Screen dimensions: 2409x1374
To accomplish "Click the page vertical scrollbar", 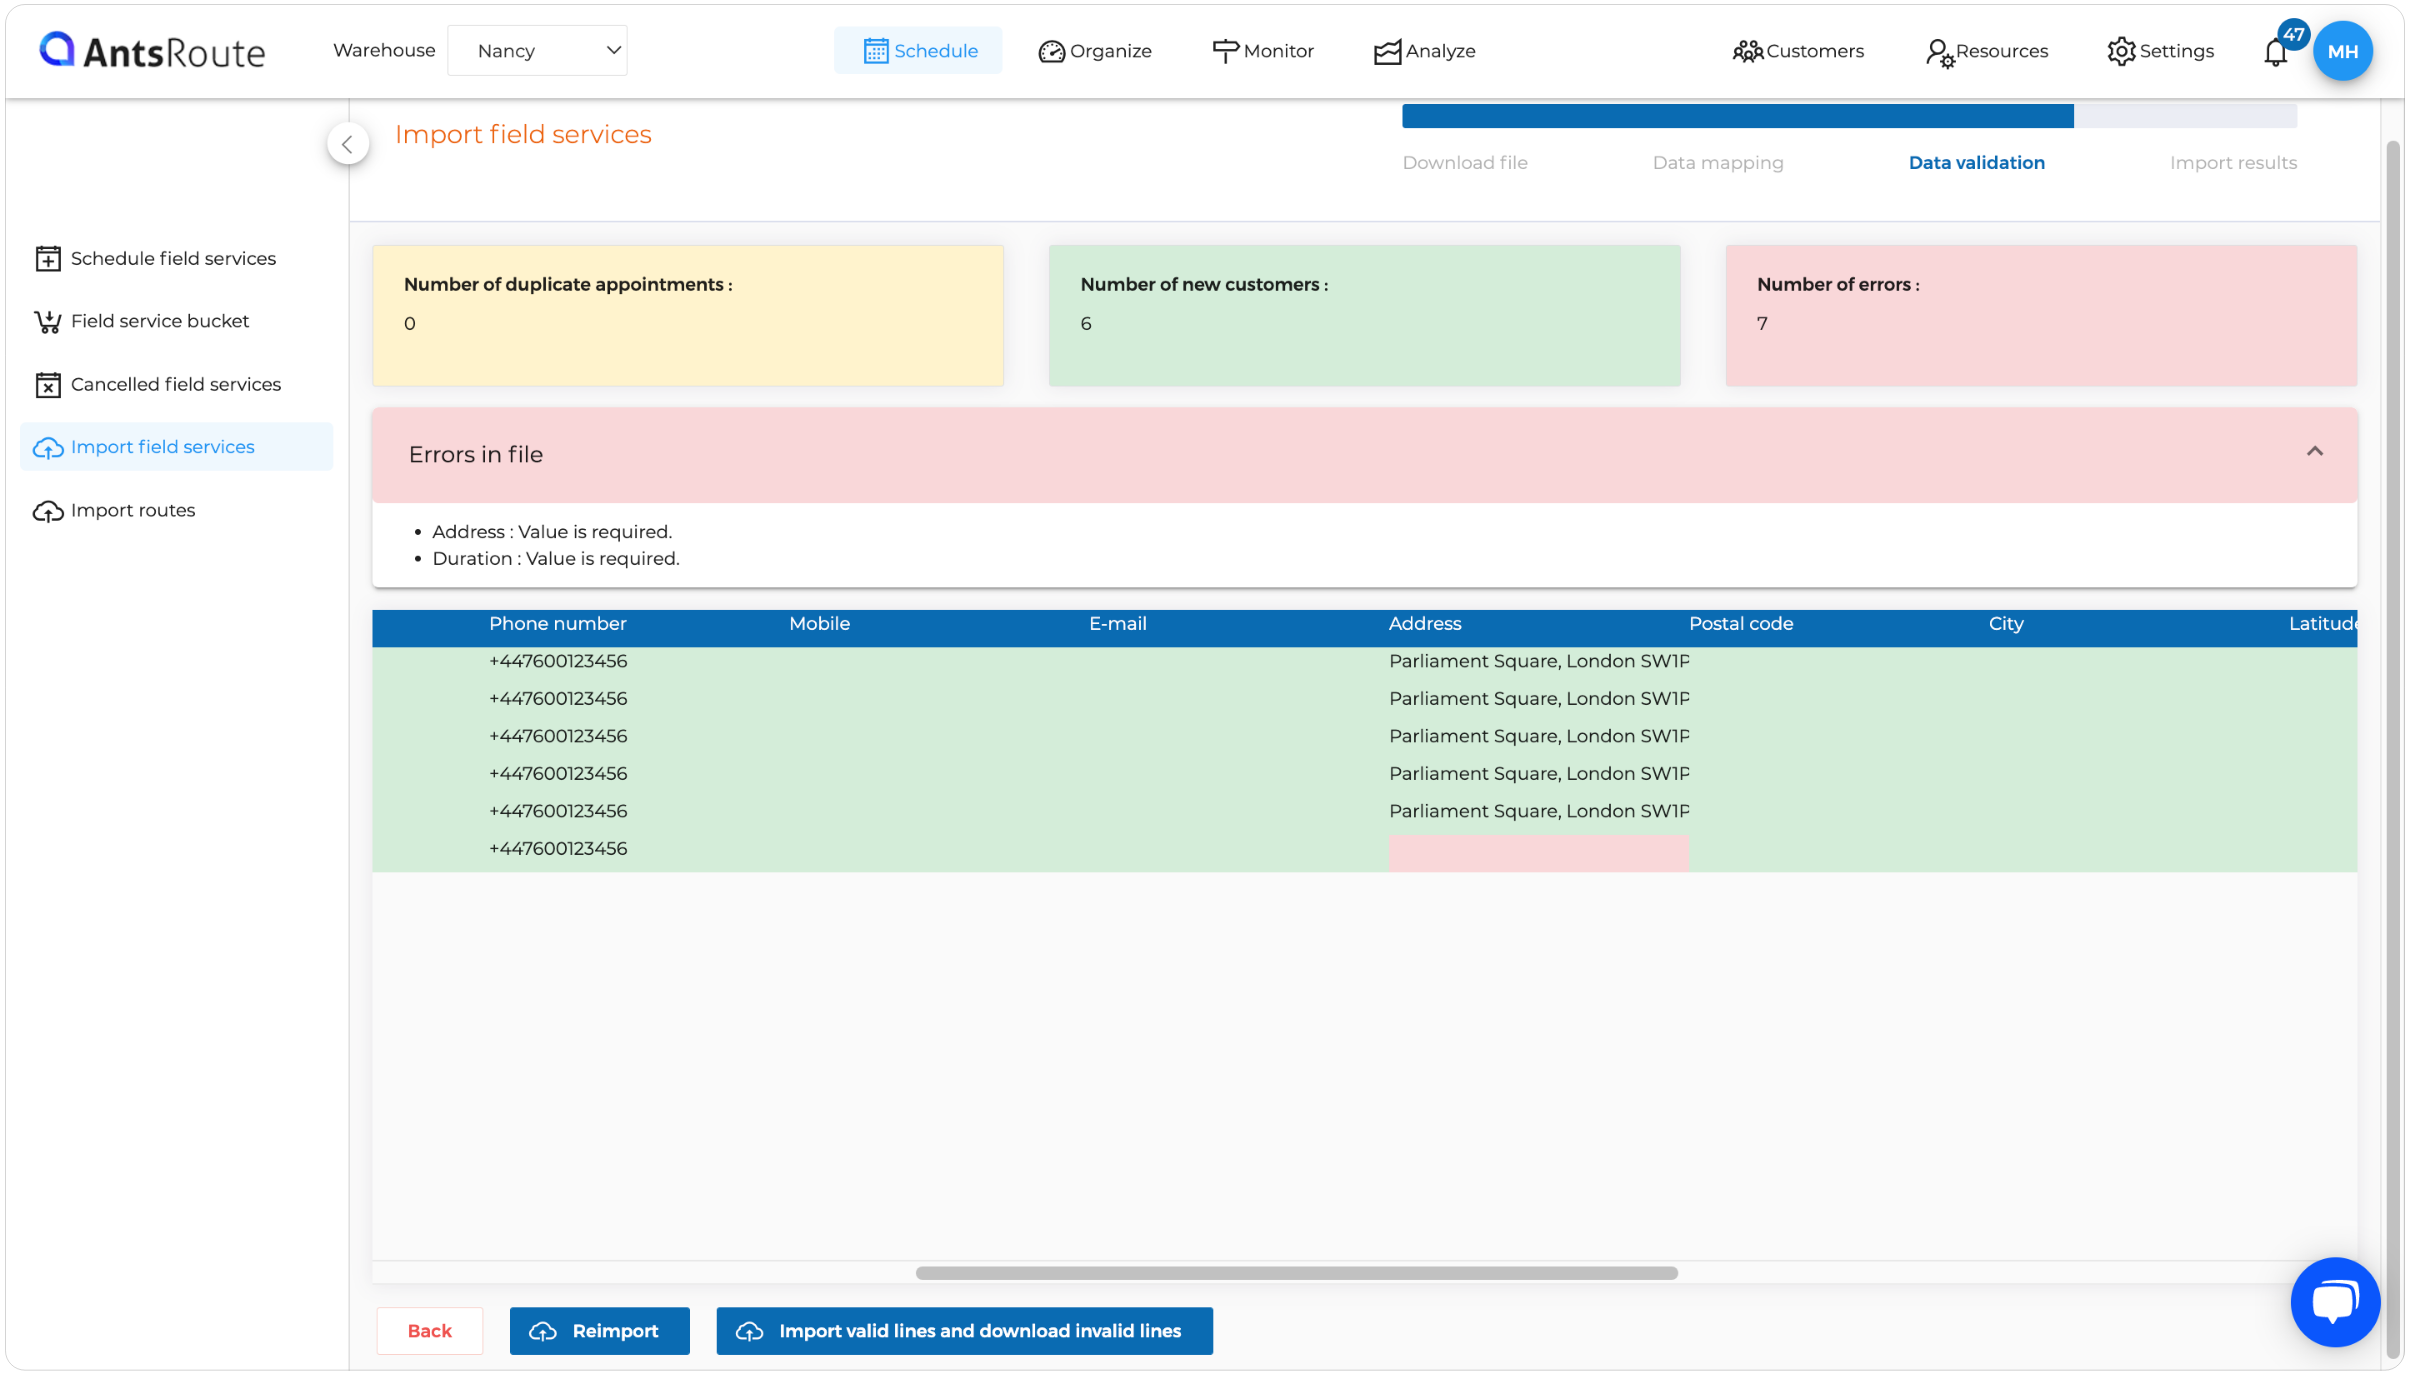I will 2393,748.
